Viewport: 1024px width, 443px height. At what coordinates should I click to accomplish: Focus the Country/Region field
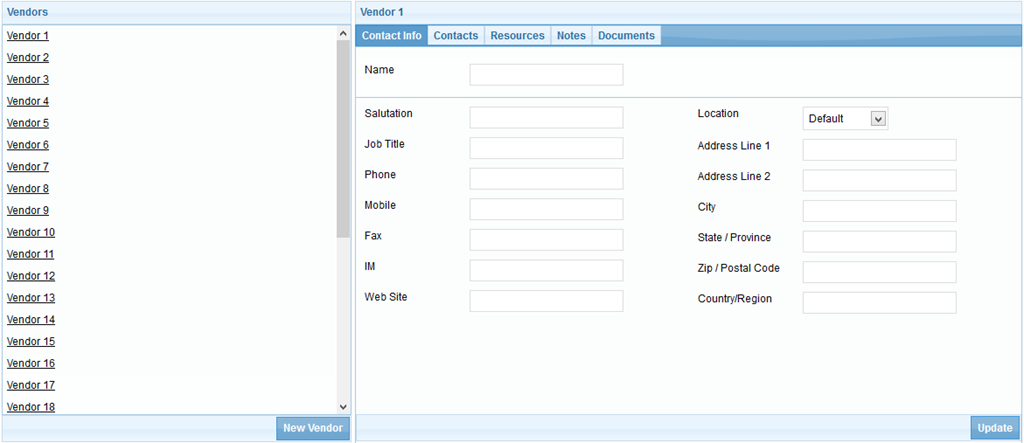[x=879, y=303]
